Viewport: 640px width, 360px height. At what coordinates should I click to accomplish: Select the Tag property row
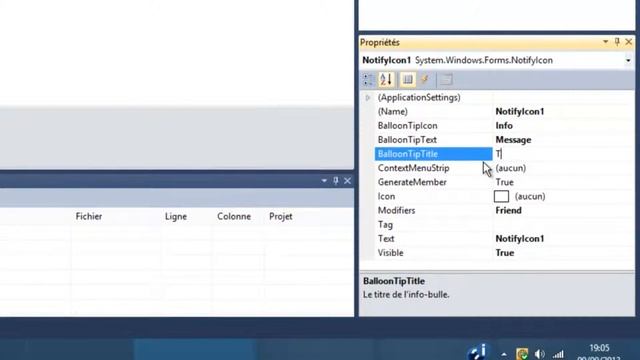pos(433,224)
